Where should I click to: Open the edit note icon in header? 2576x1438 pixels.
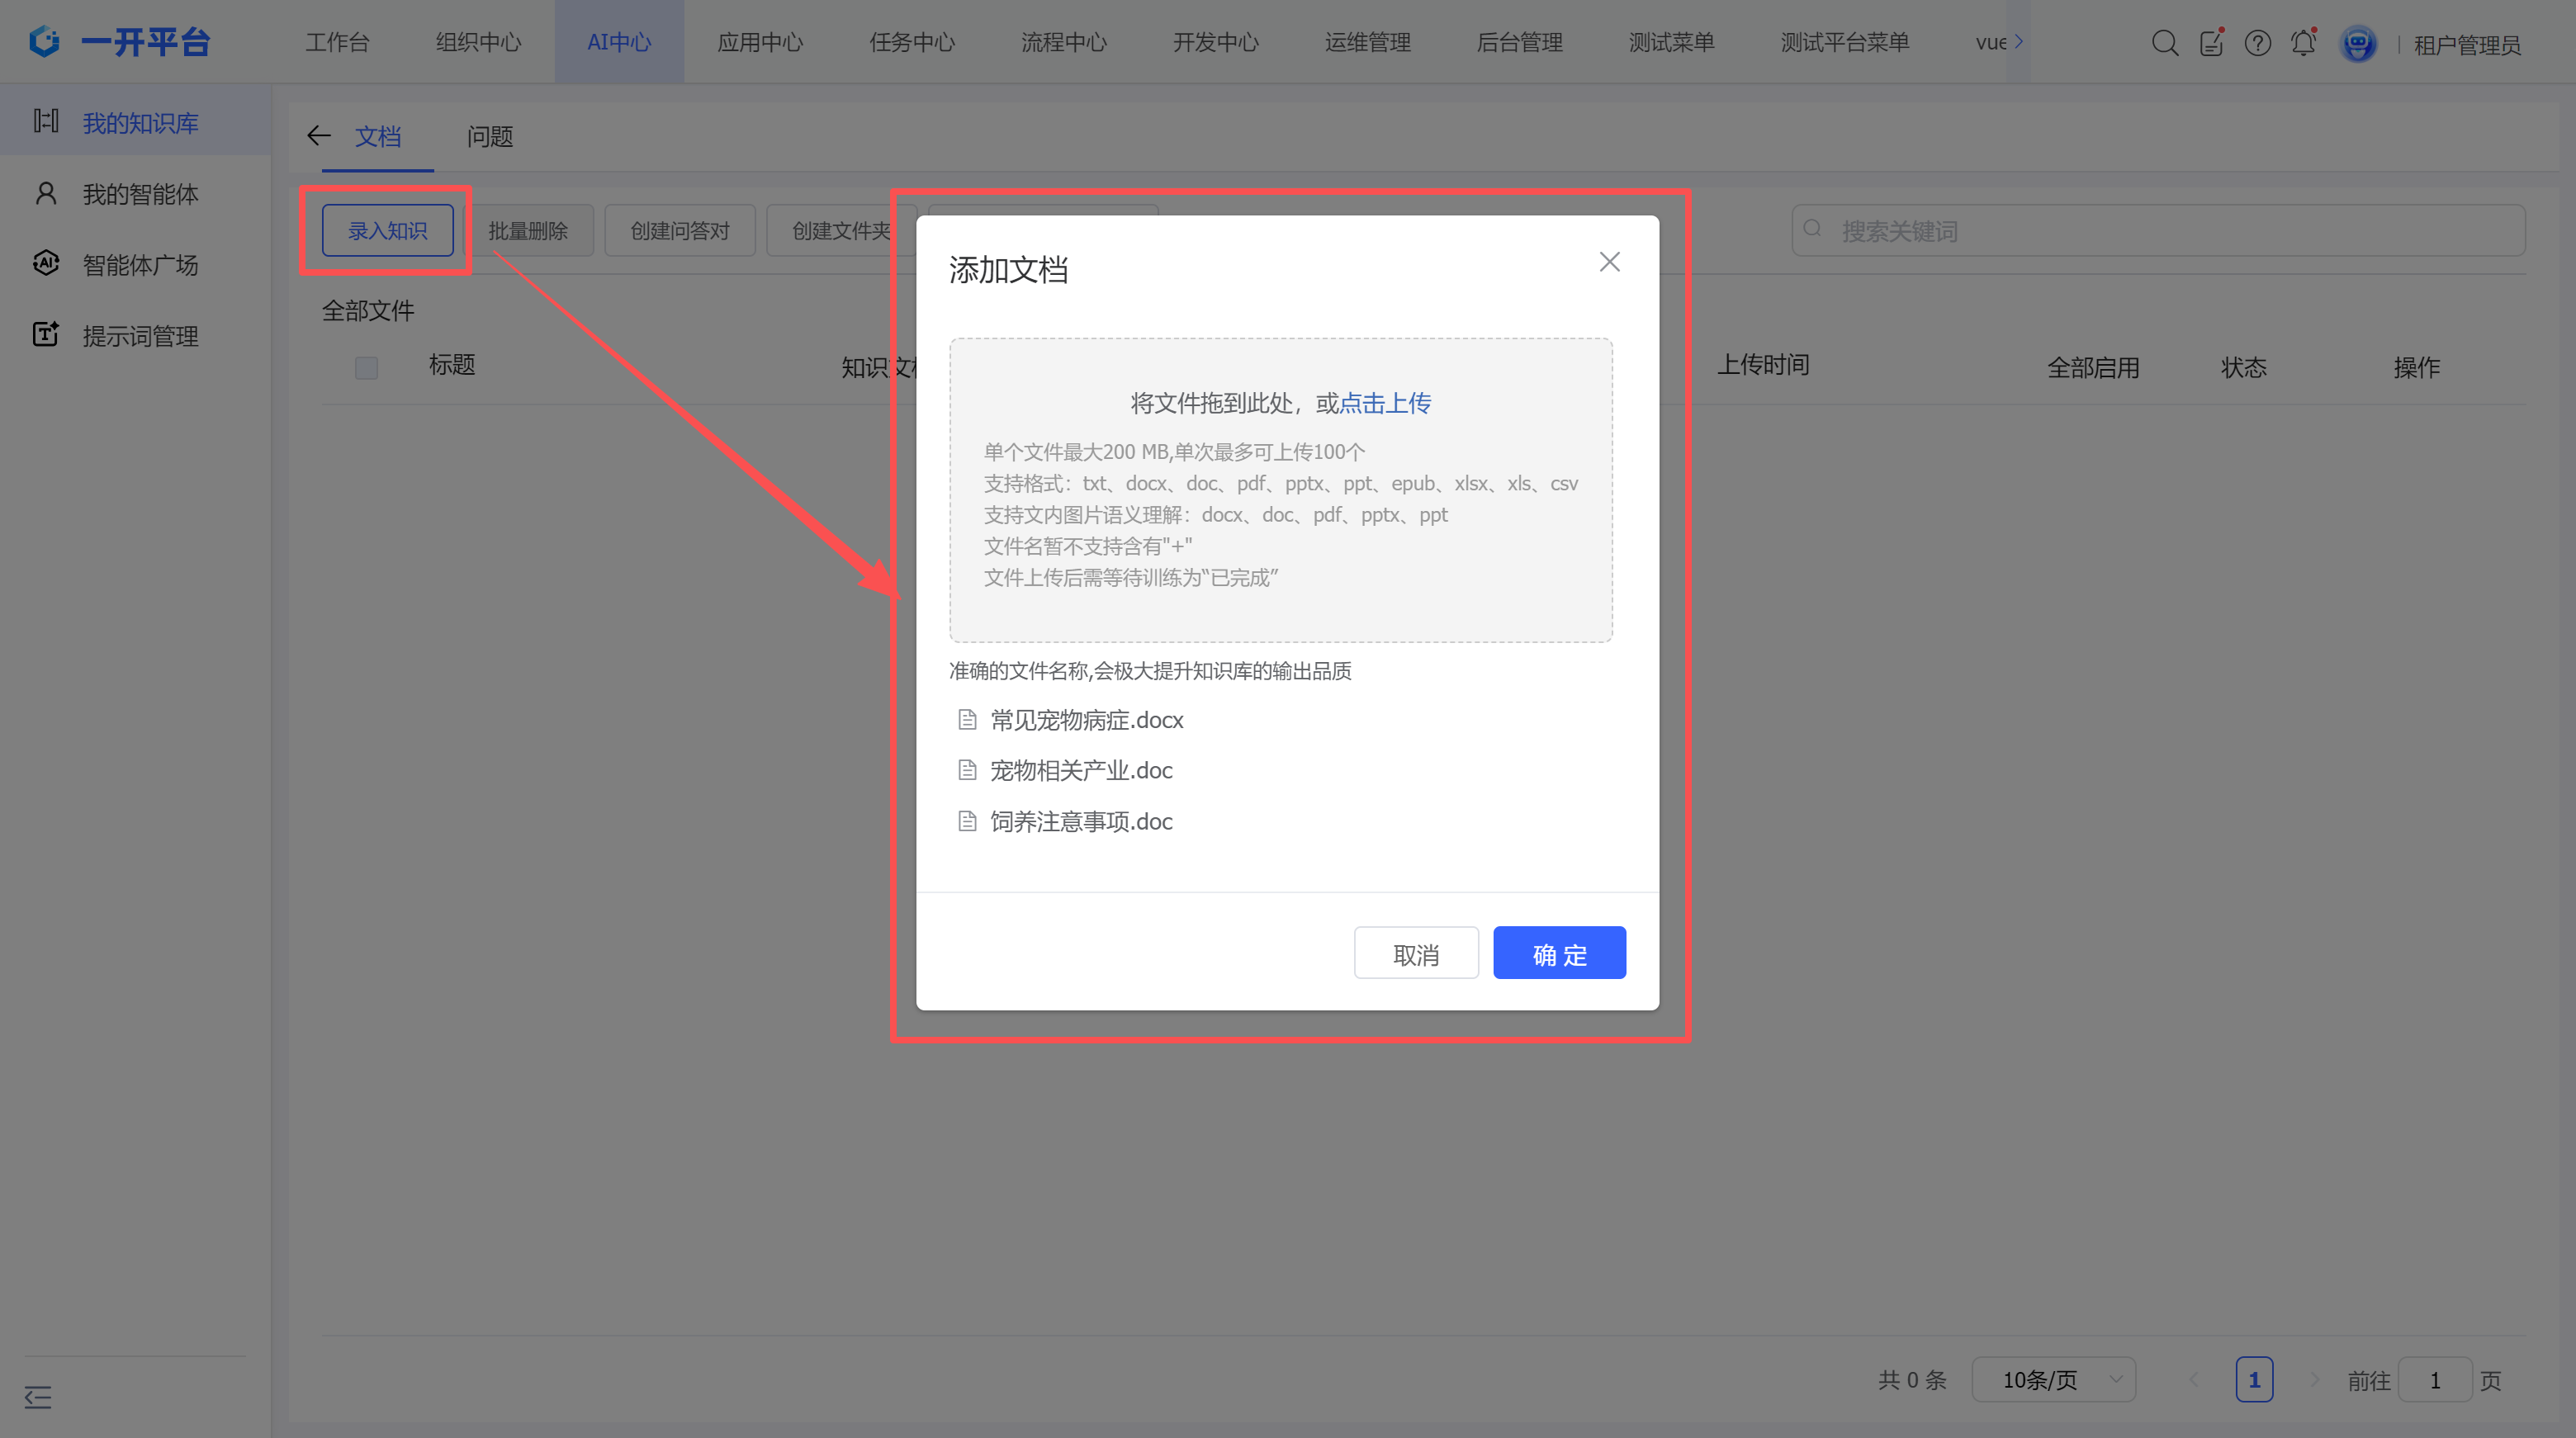click(2211, 43)
